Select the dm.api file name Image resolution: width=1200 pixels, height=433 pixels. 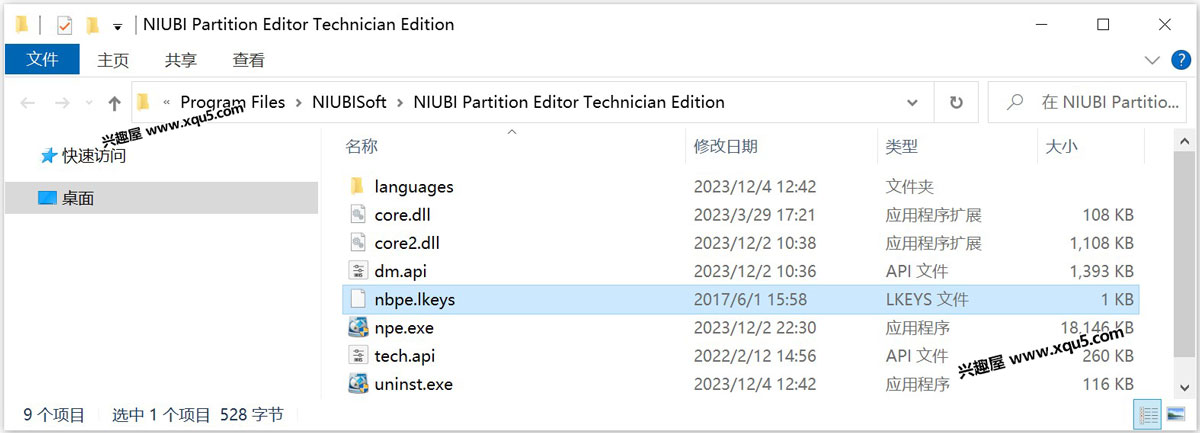point(400,270)
